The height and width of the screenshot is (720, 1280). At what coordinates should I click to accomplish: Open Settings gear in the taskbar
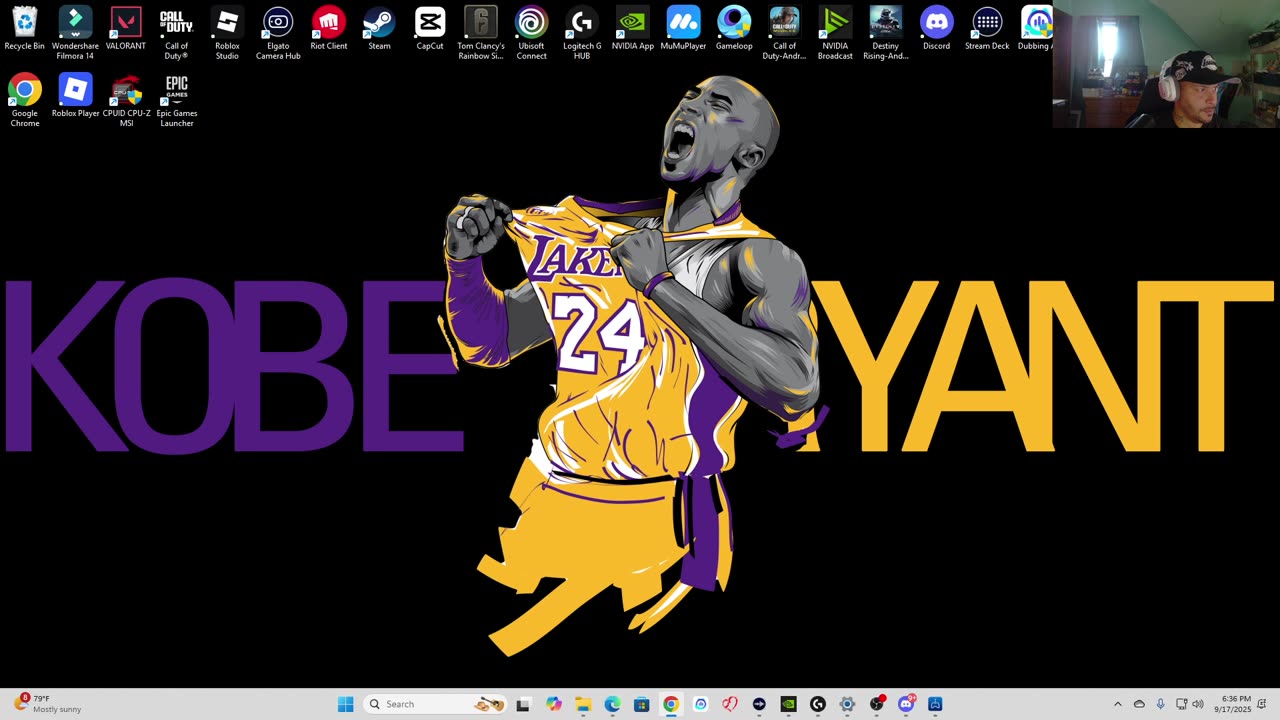pyautogui.click(x=847, y=704)
